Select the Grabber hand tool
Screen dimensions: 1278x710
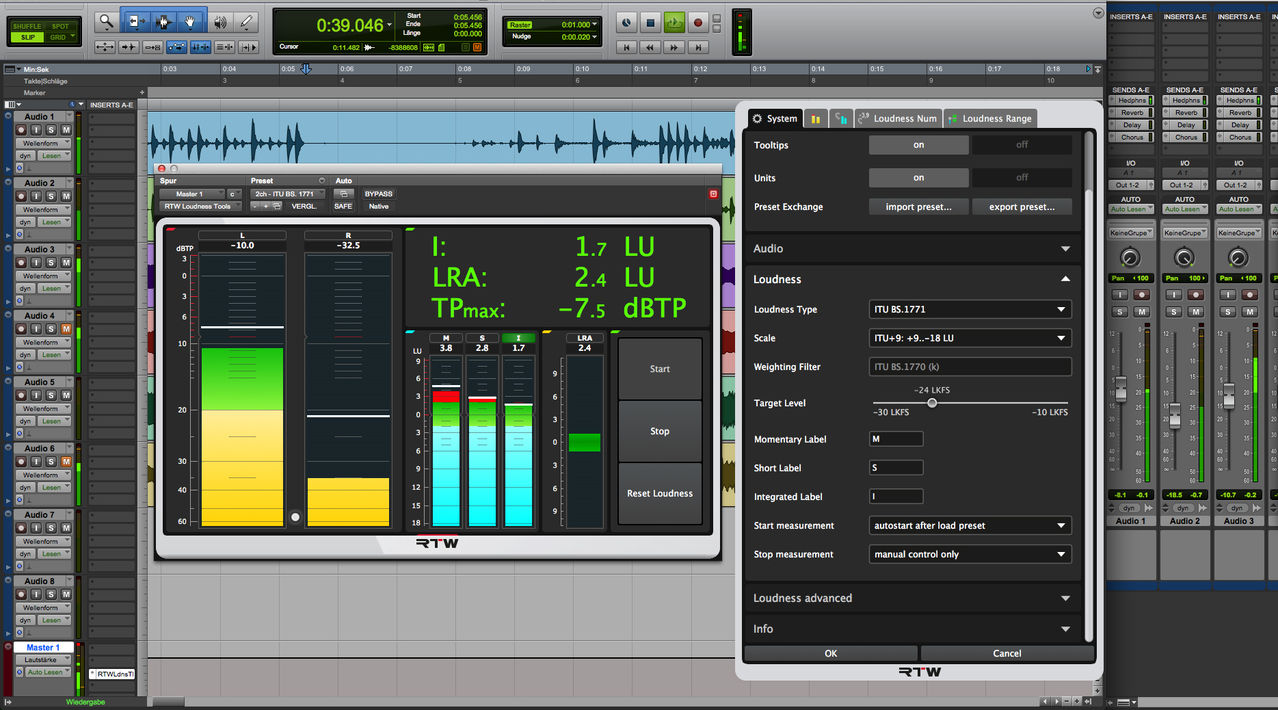tap(190, 21)
